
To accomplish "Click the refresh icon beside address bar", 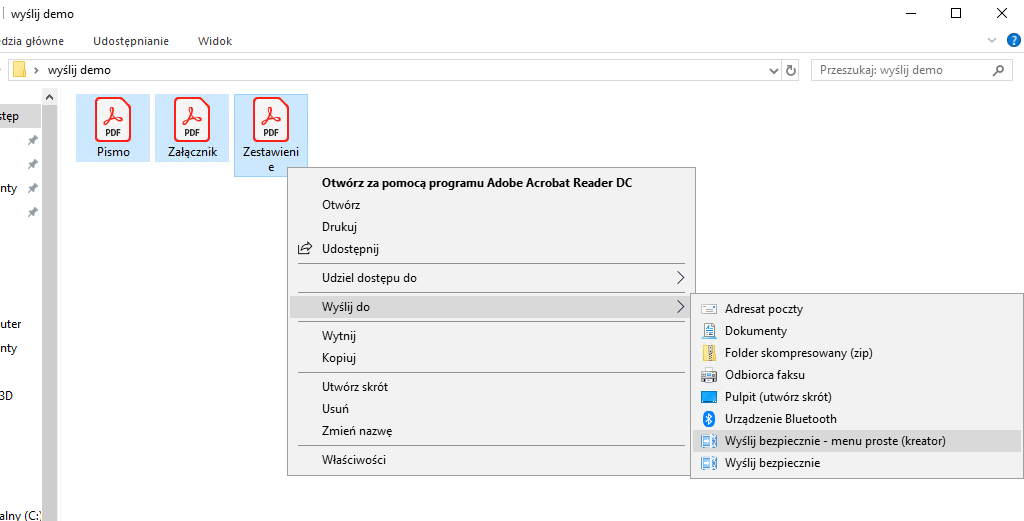I will tap(791, 71).
